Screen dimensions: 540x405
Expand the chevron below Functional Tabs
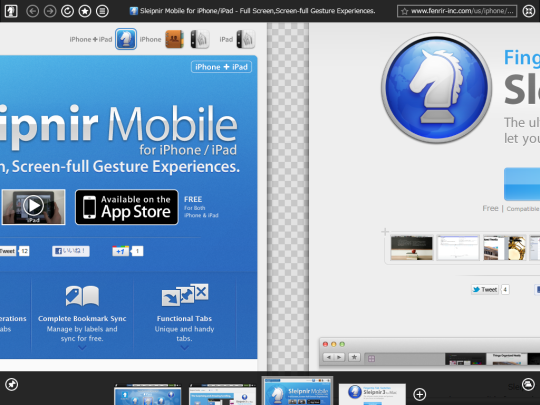point(185,348)
